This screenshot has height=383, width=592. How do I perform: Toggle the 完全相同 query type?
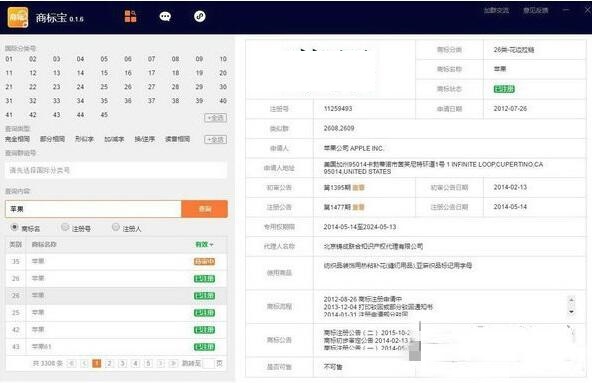(x=17, y=139)
